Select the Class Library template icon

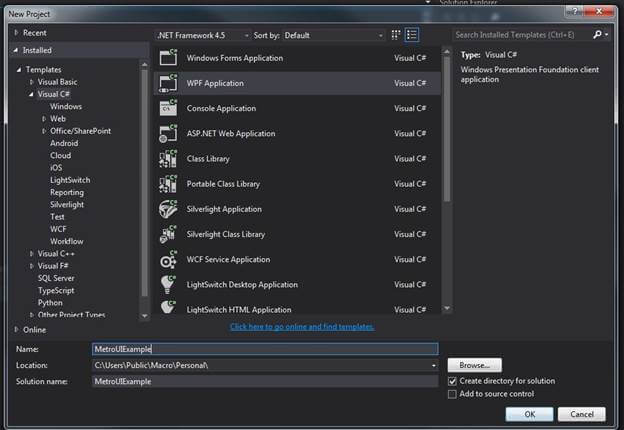pos(168,159)
